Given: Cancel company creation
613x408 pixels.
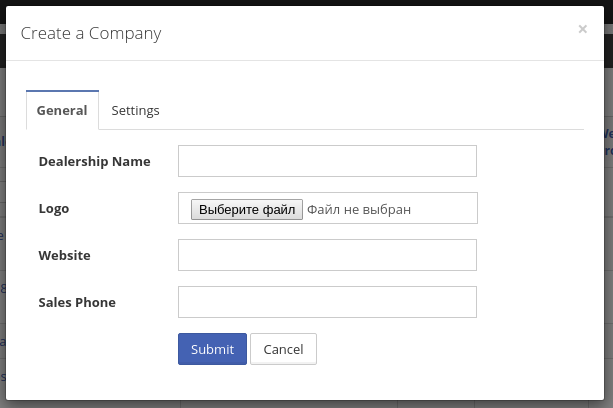Looking at the screenshot, I should 283,349.
